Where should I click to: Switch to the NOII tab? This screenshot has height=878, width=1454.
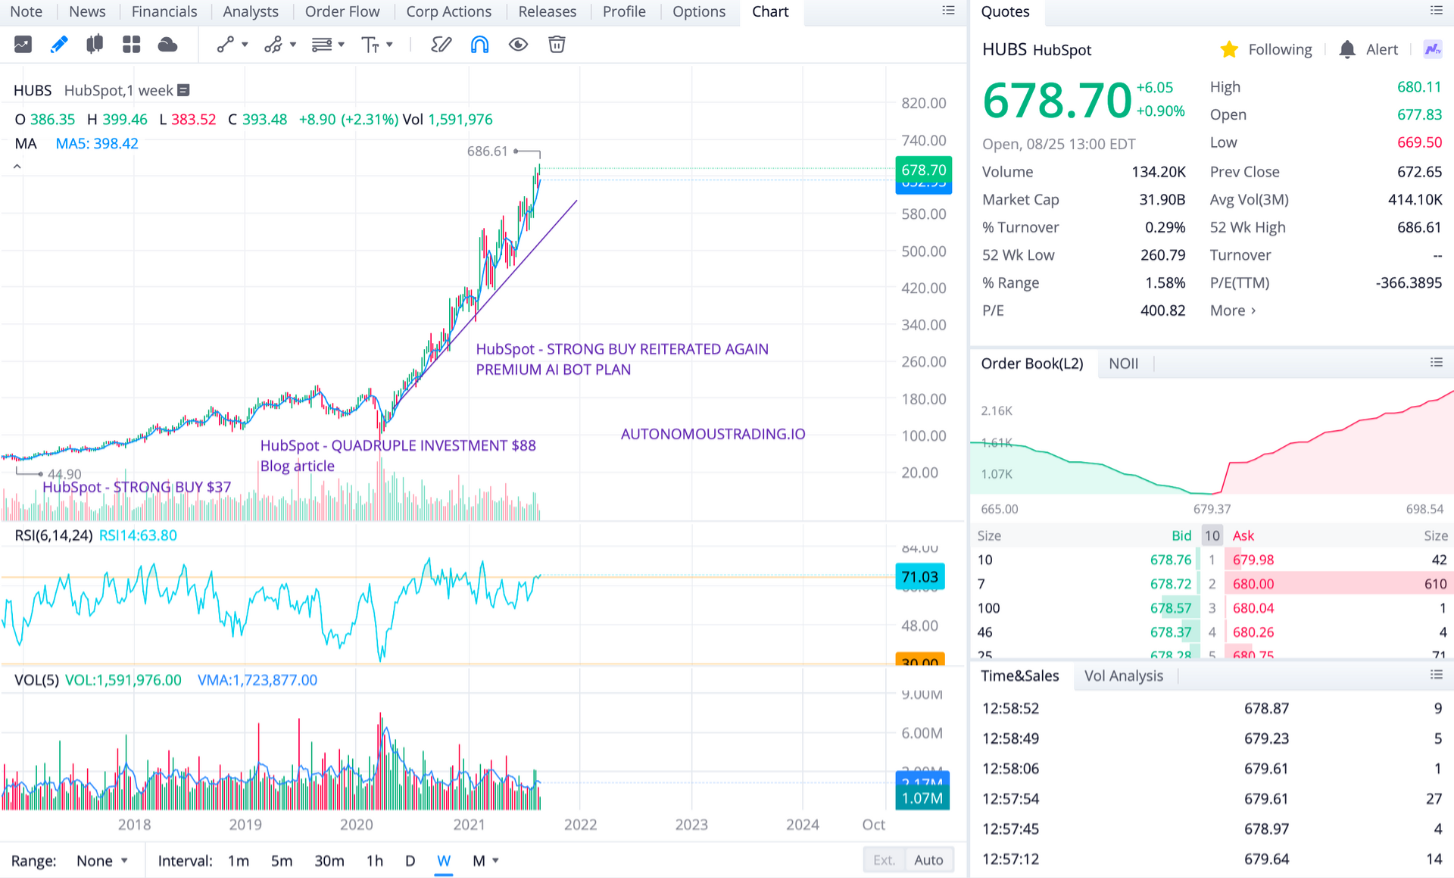pyautogui.click(x=1123, y=364)
